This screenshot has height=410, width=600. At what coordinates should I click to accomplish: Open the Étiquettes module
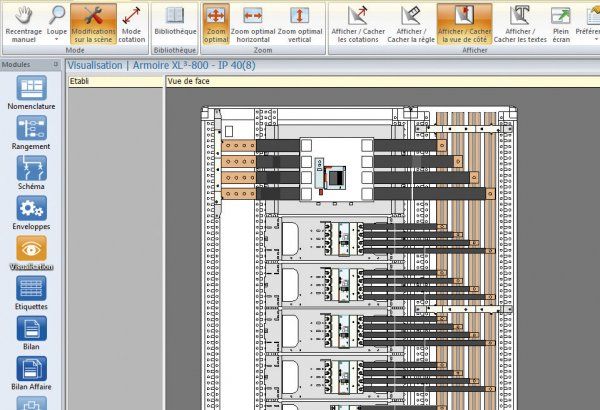point(32,295)
